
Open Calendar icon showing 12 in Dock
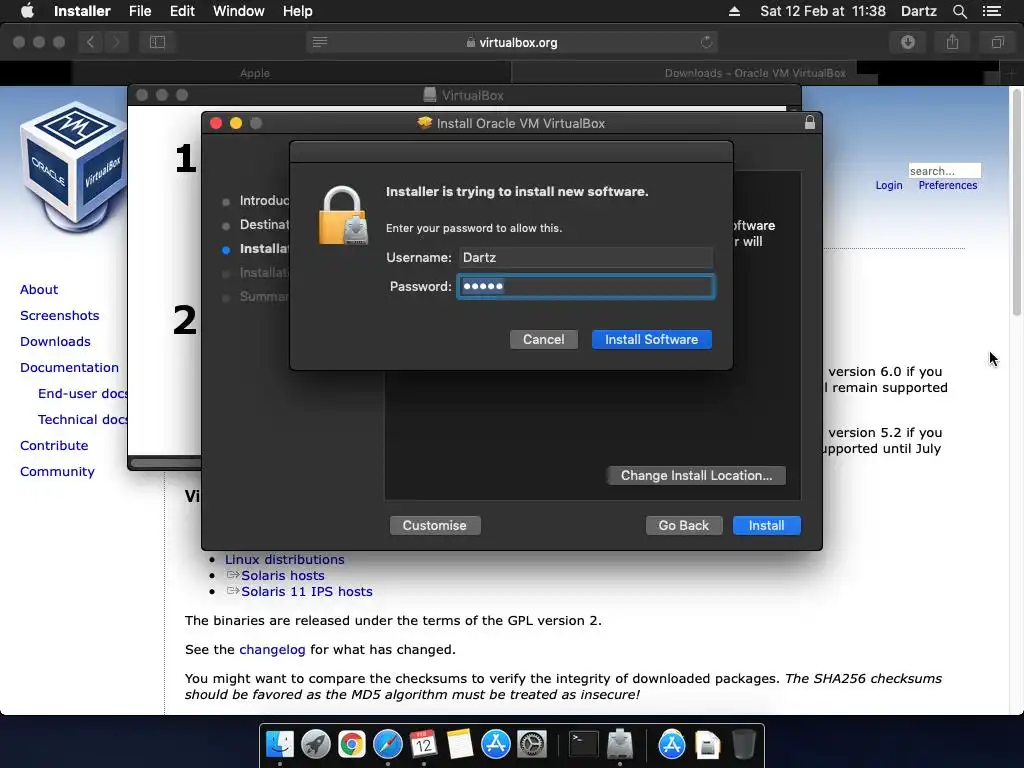coord(423,744)
